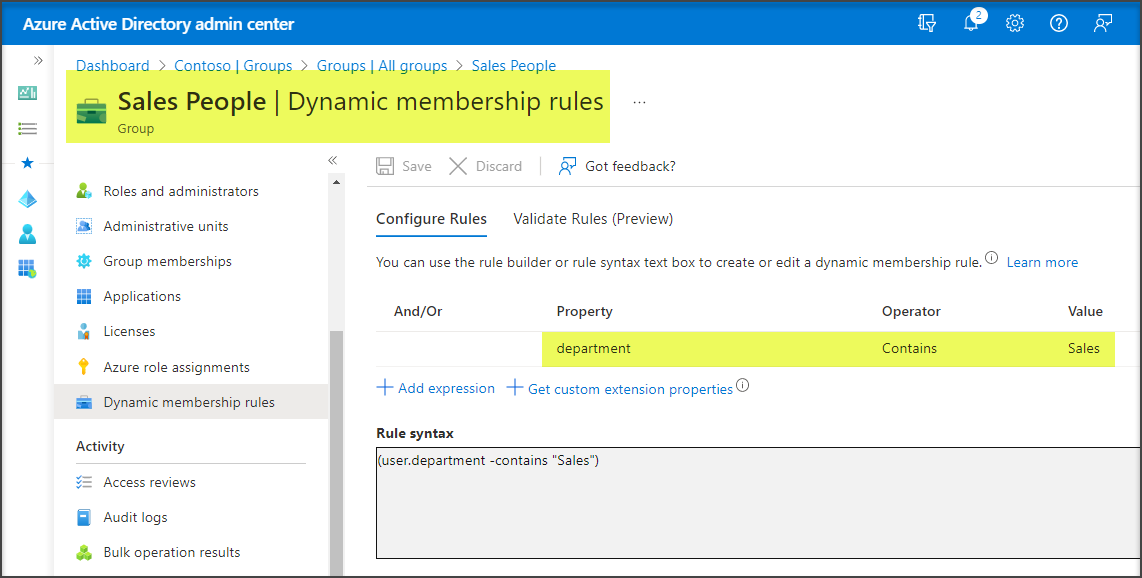The width and height of the screenshot is (1142, 578).
Task: Select the Configure Rules tab
Action: pos(431,219)
